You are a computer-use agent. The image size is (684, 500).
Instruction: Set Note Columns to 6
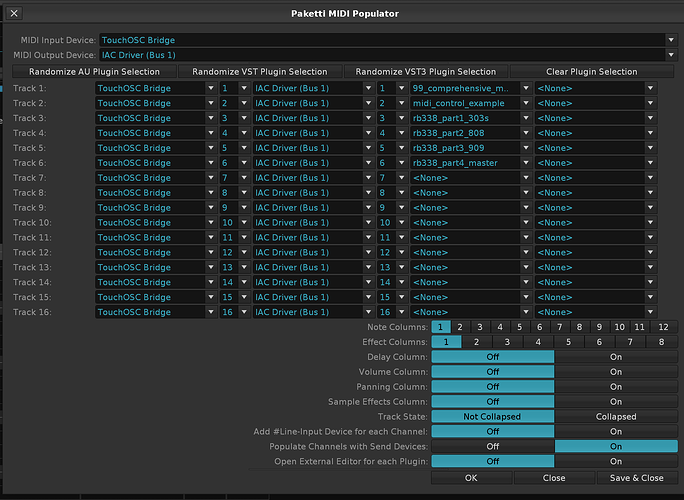click(x=540, y=327)
